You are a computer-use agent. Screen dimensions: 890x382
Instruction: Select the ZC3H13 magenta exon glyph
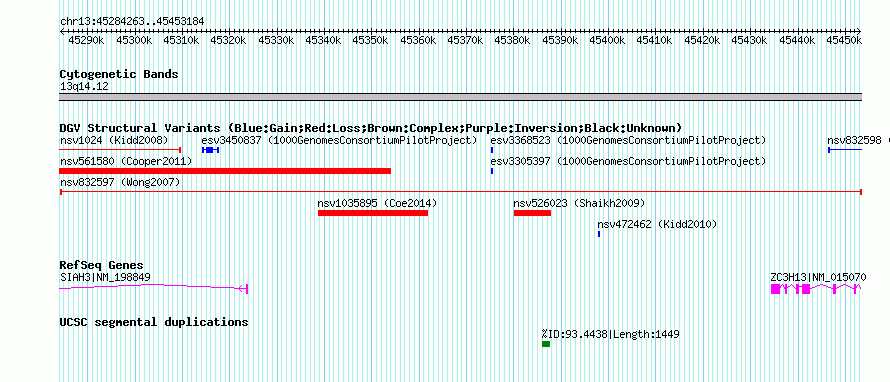[x=816, y=289]
